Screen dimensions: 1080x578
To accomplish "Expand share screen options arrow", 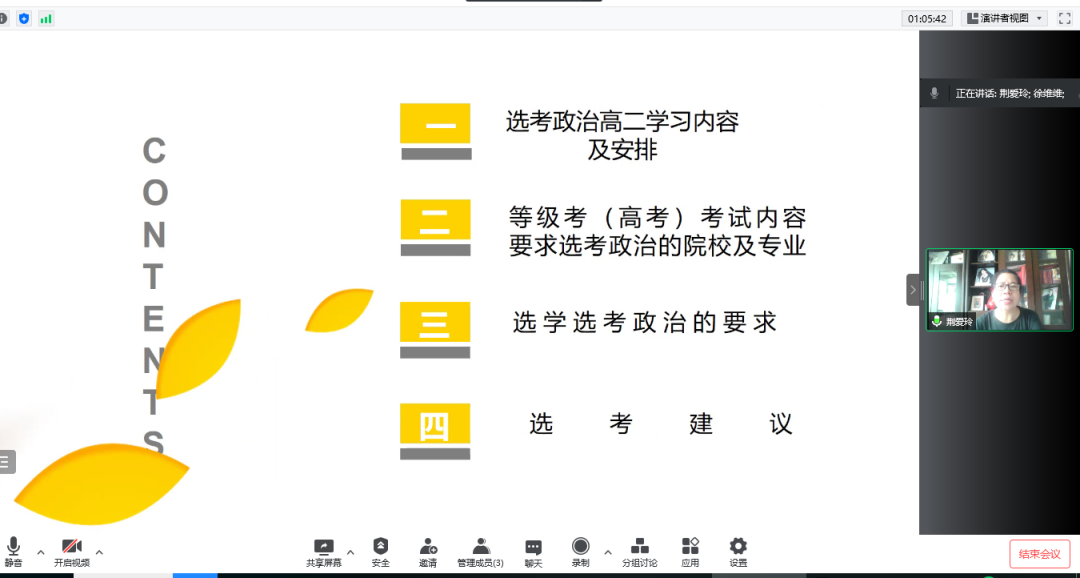I will [x=350, y=551].
